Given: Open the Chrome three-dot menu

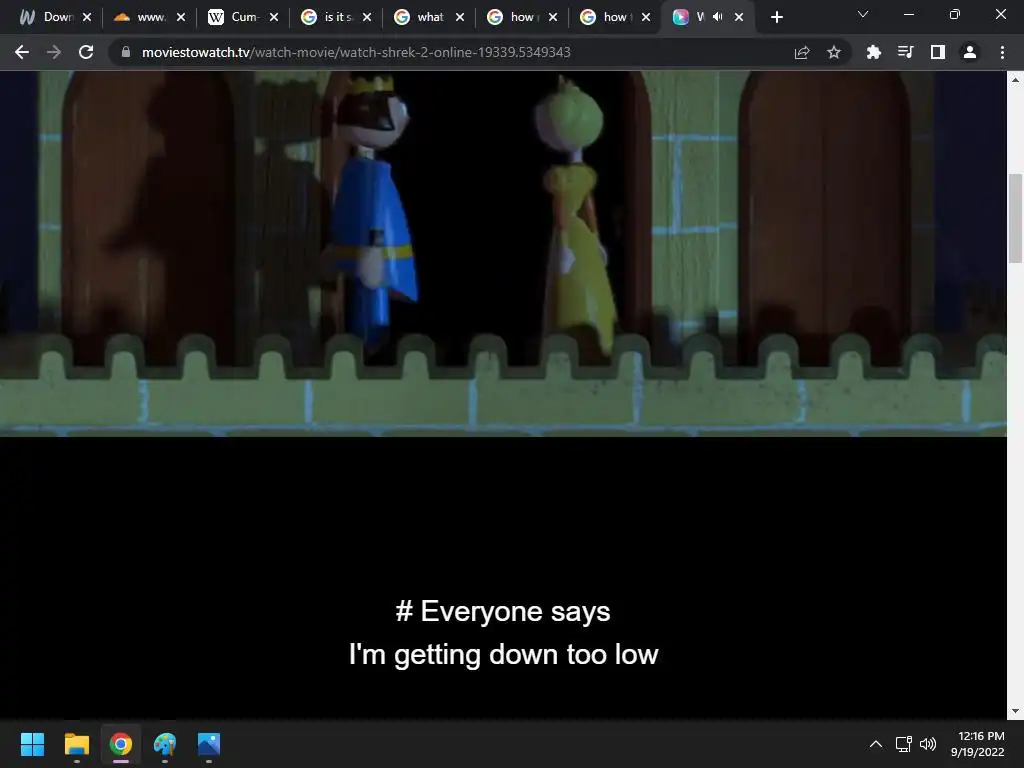Looking at the screenshot, I should click(x=1002, y=52).
